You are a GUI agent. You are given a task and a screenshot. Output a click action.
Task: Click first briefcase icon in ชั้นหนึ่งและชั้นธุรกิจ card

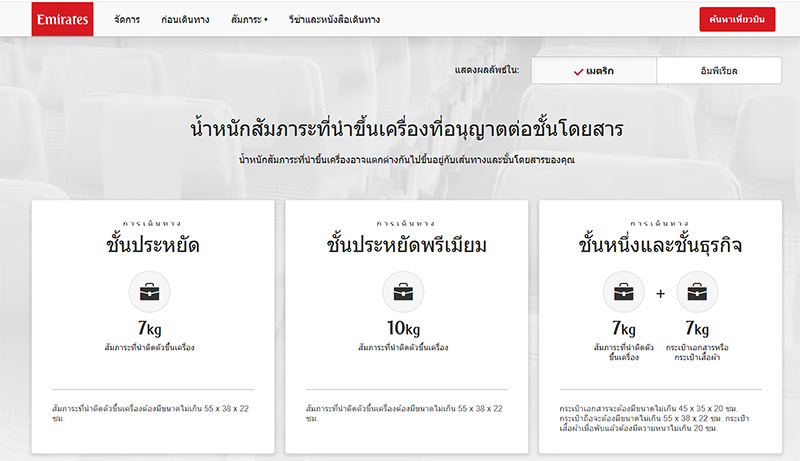tap(623, 292)
